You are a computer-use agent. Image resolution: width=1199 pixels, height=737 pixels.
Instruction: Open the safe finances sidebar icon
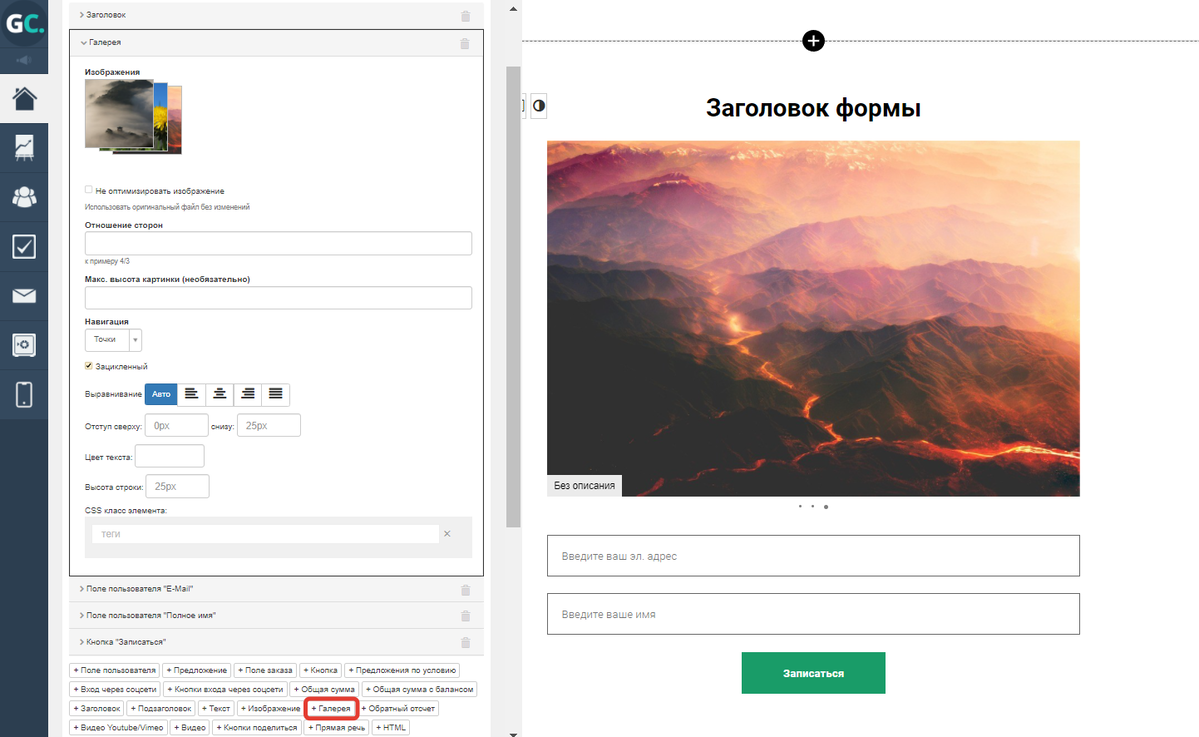24,345
